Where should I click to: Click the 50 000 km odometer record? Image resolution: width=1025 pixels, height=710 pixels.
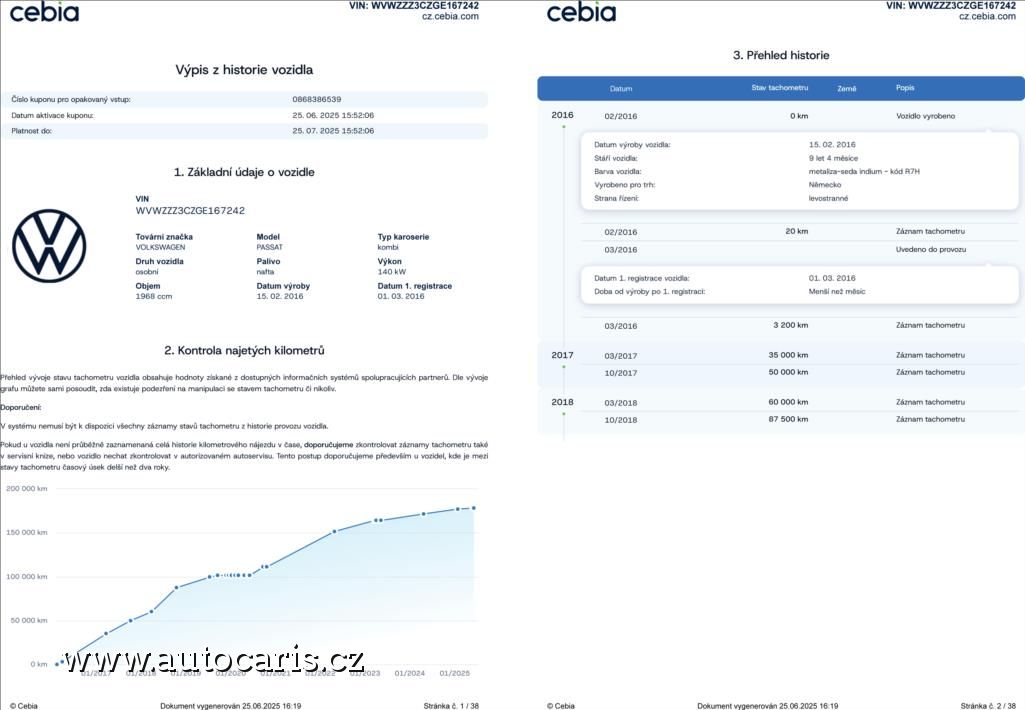[x=788, y=372]
